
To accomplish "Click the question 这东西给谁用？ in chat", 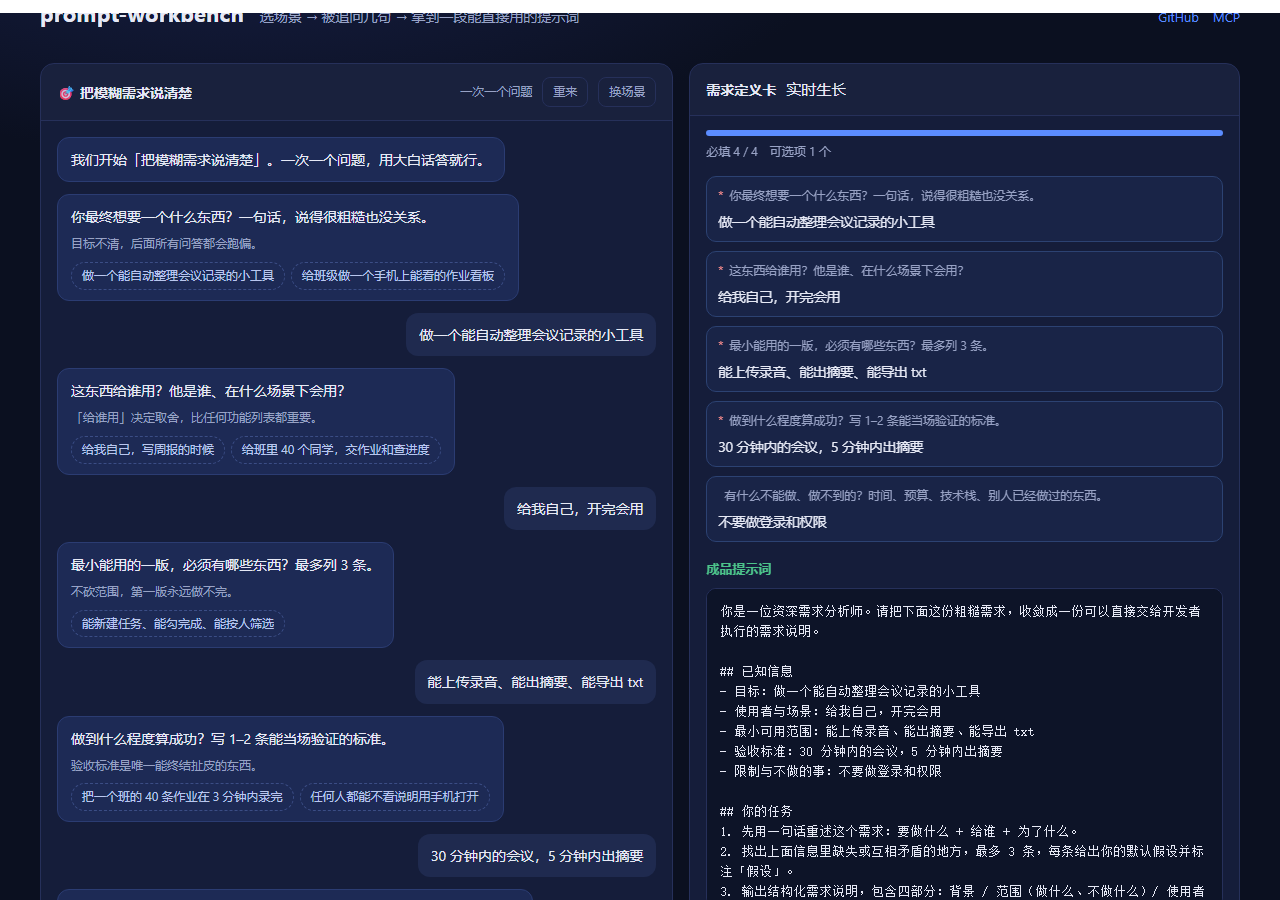I will tap(207, 391).
